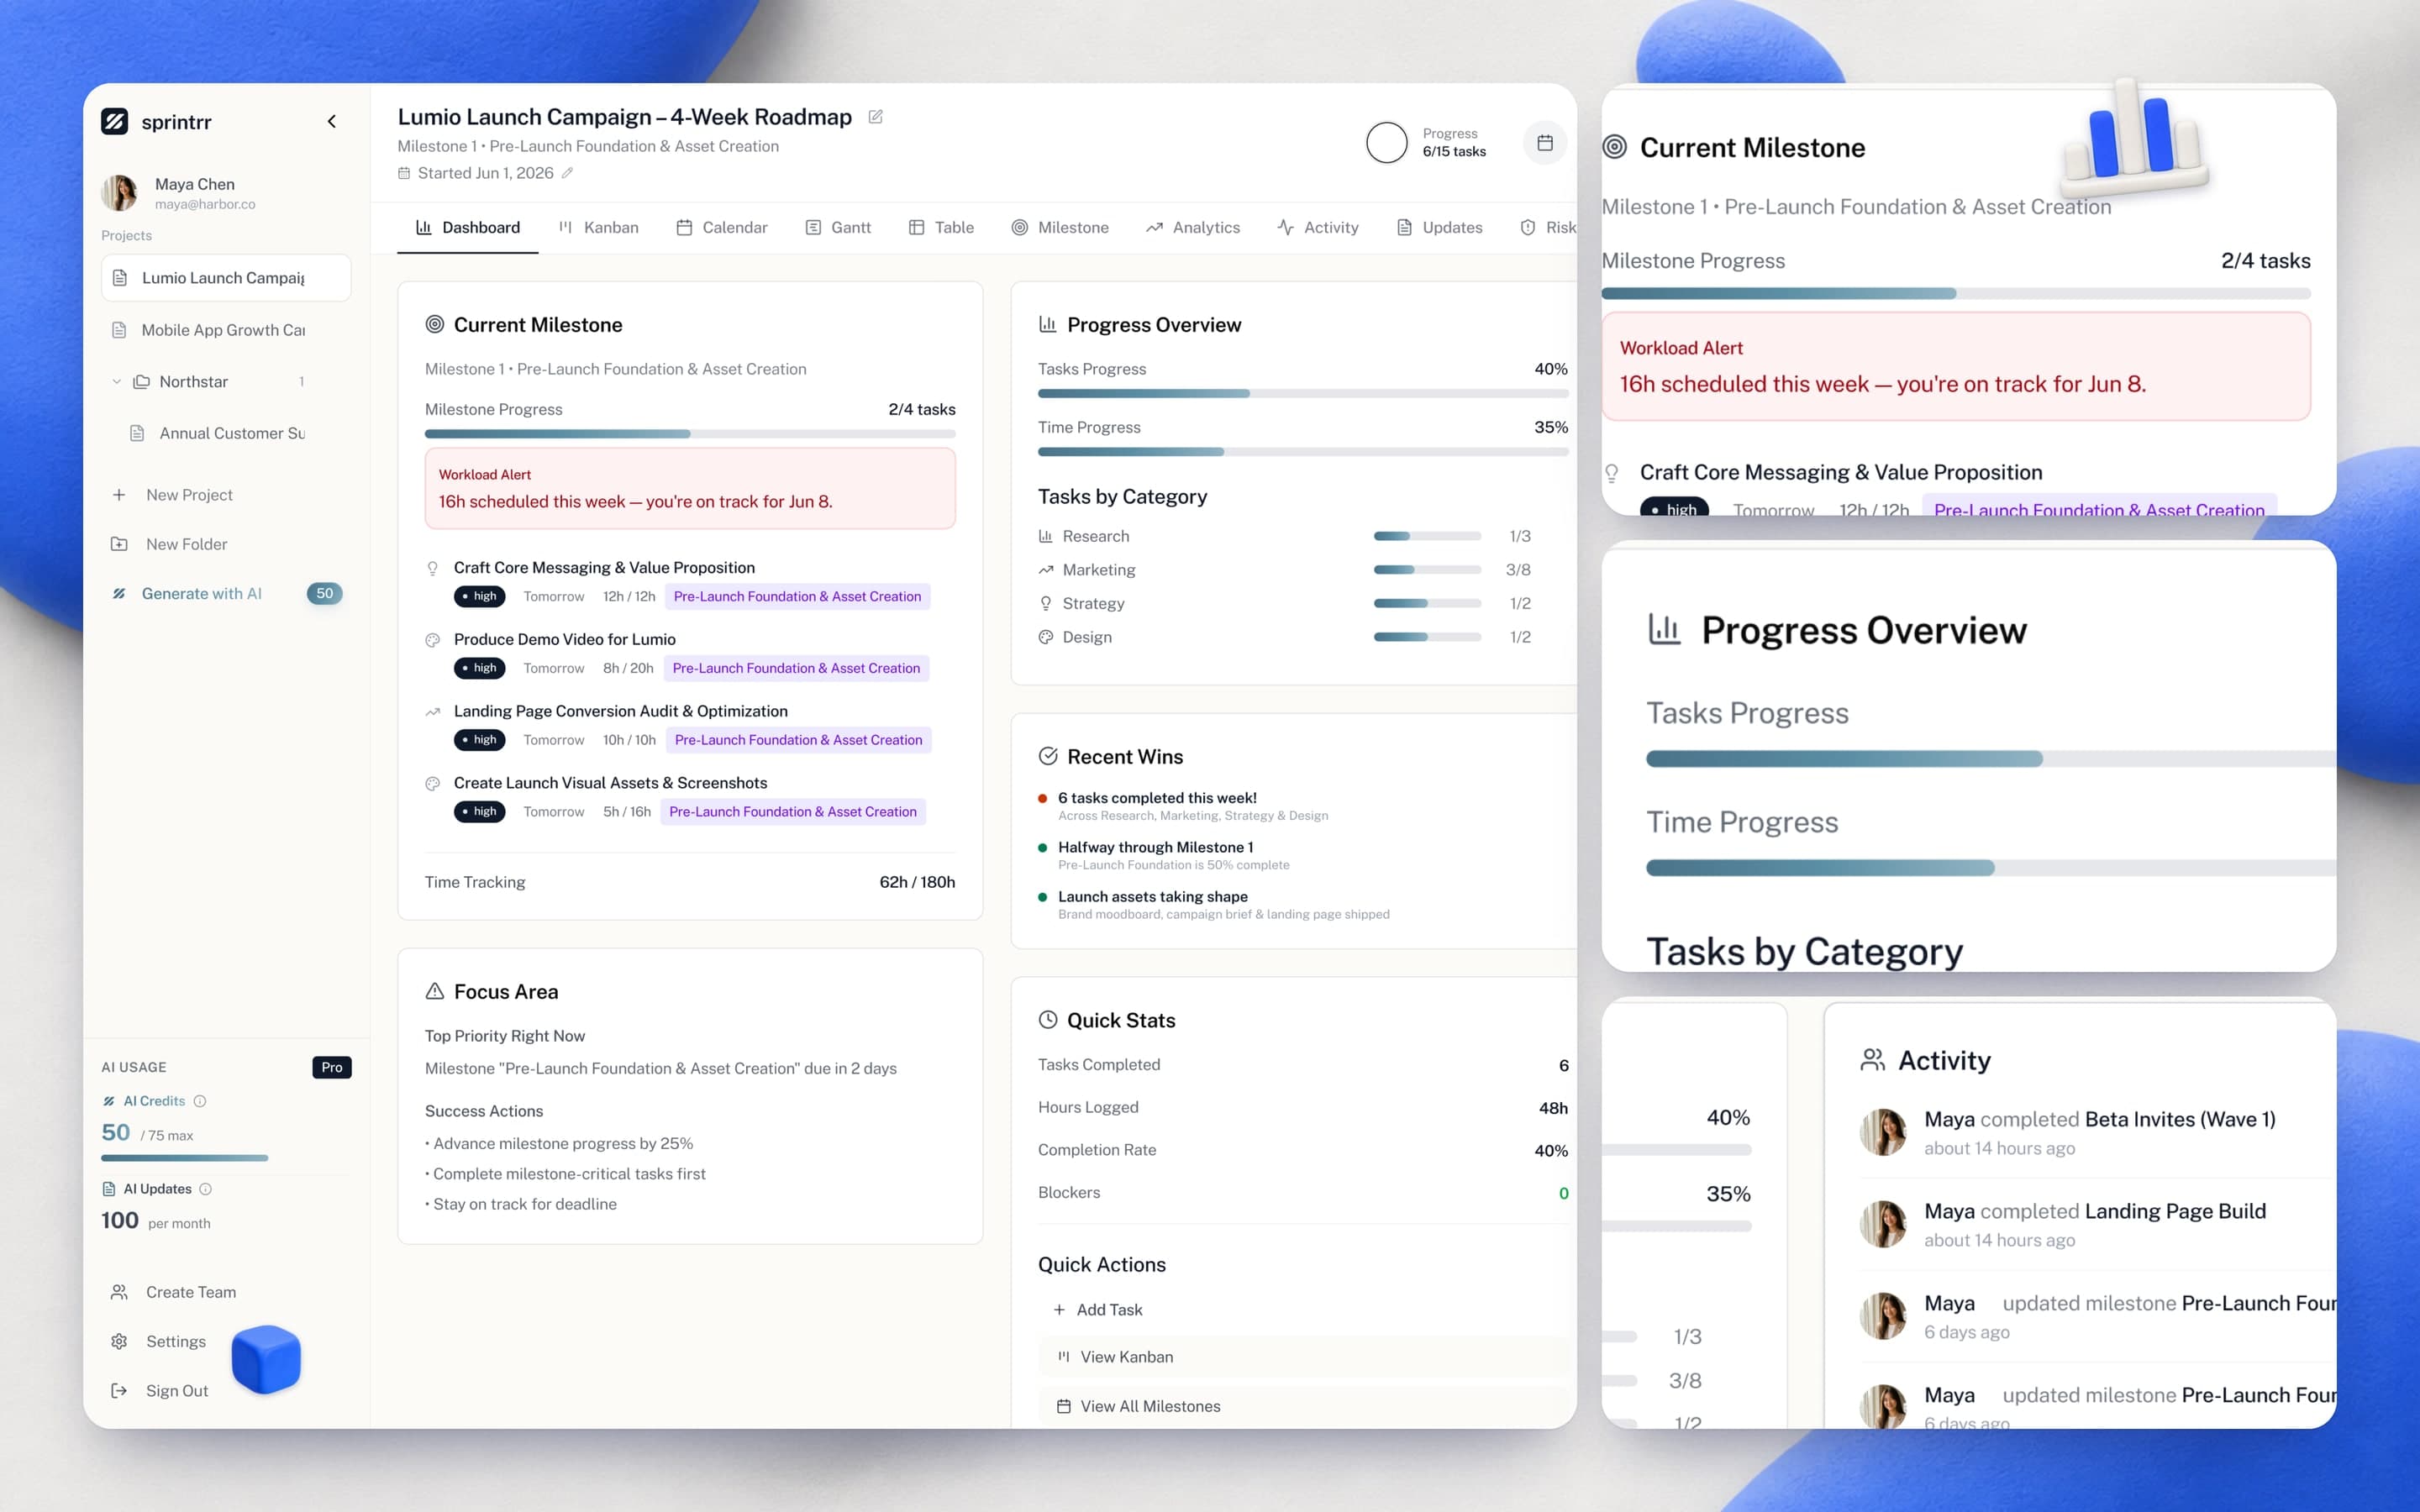Click the Milestone Progress bar in dashboard
This screenshot has height=1512, width=2420.
[x=690, y=433]
